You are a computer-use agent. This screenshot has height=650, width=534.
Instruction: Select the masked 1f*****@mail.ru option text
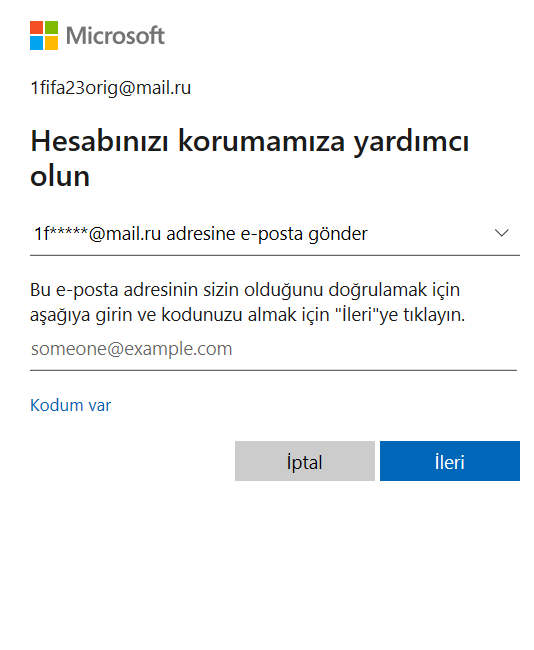97,234
